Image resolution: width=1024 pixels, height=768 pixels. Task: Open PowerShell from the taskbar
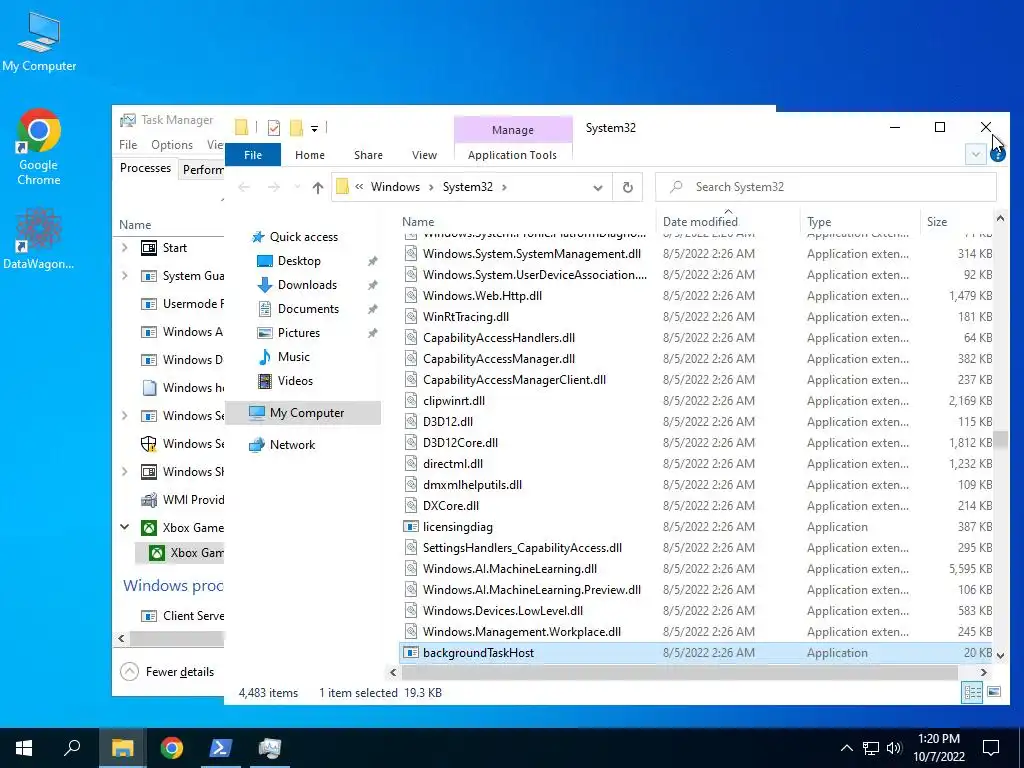[220, 748]
